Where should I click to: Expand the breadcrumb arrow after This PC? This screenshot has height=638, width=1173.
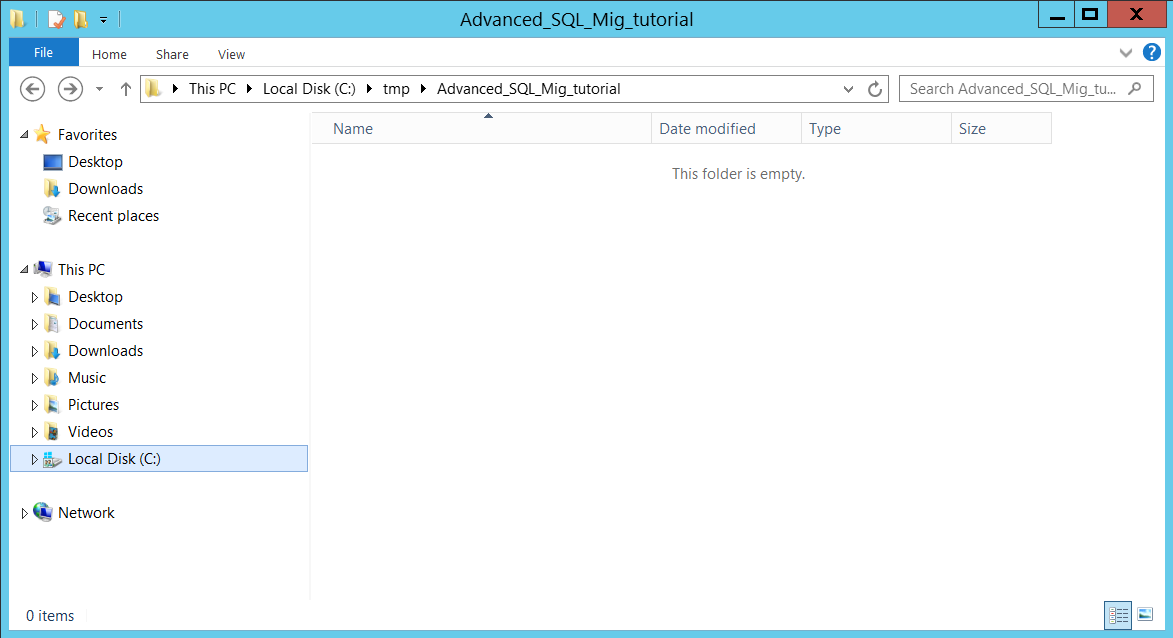(x=249, y=89)
